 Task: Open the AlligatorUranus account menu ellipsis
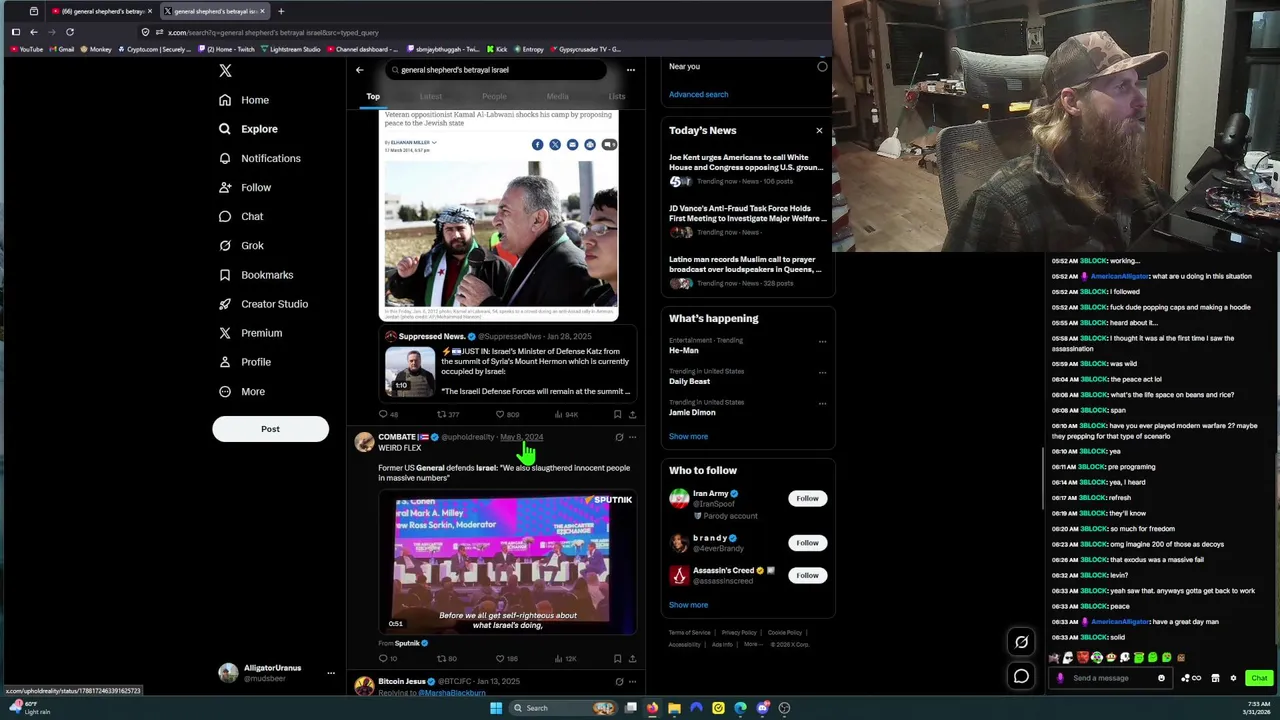[x=331, y=673]
